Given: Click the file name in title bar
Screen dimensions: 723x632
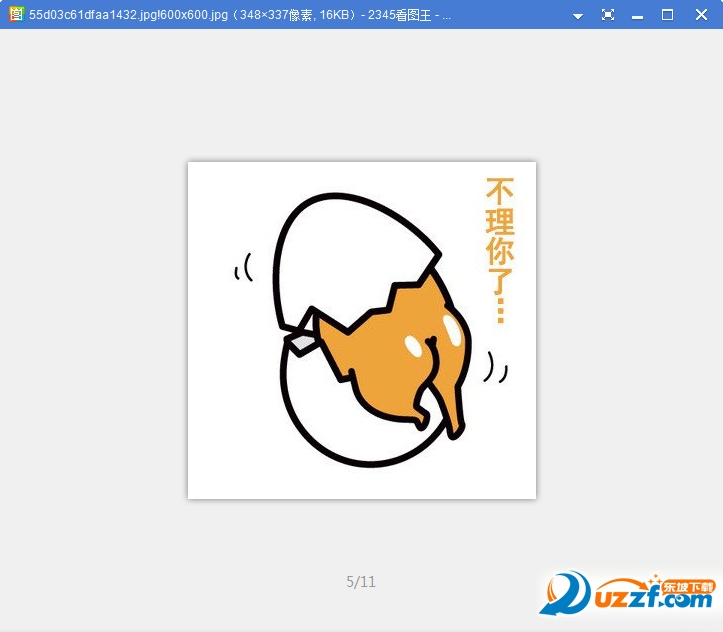Looking at the screenshot, I should [129, 15].
